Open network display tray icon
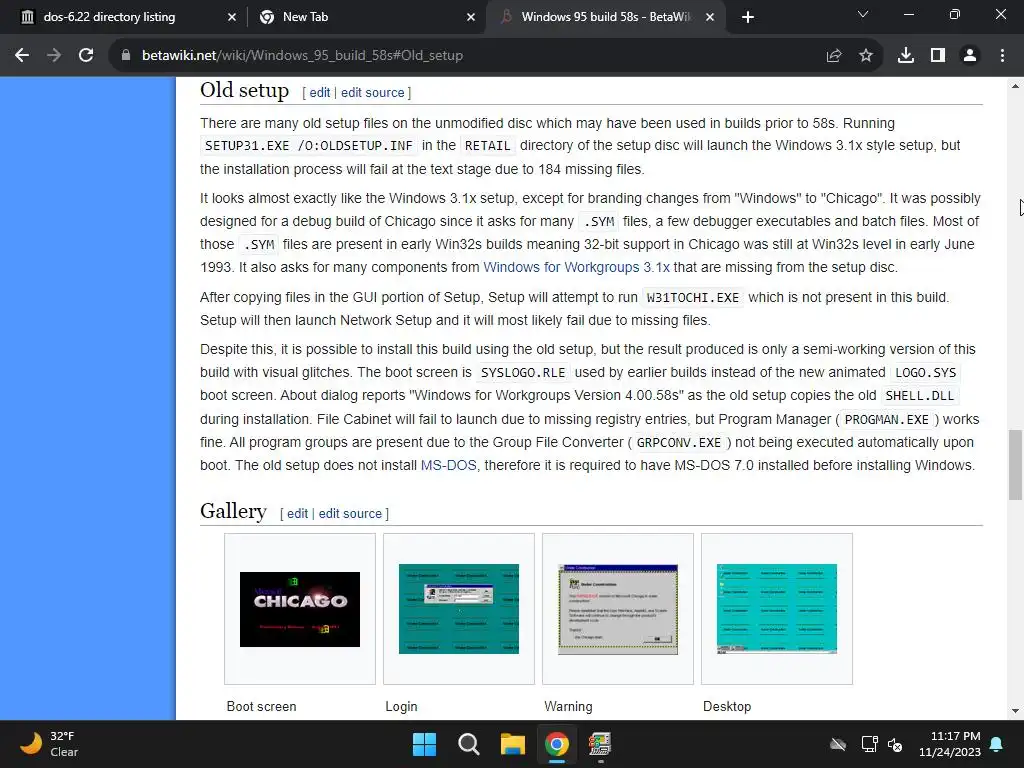The image size is (1024, 768). [x=869, y=744]
